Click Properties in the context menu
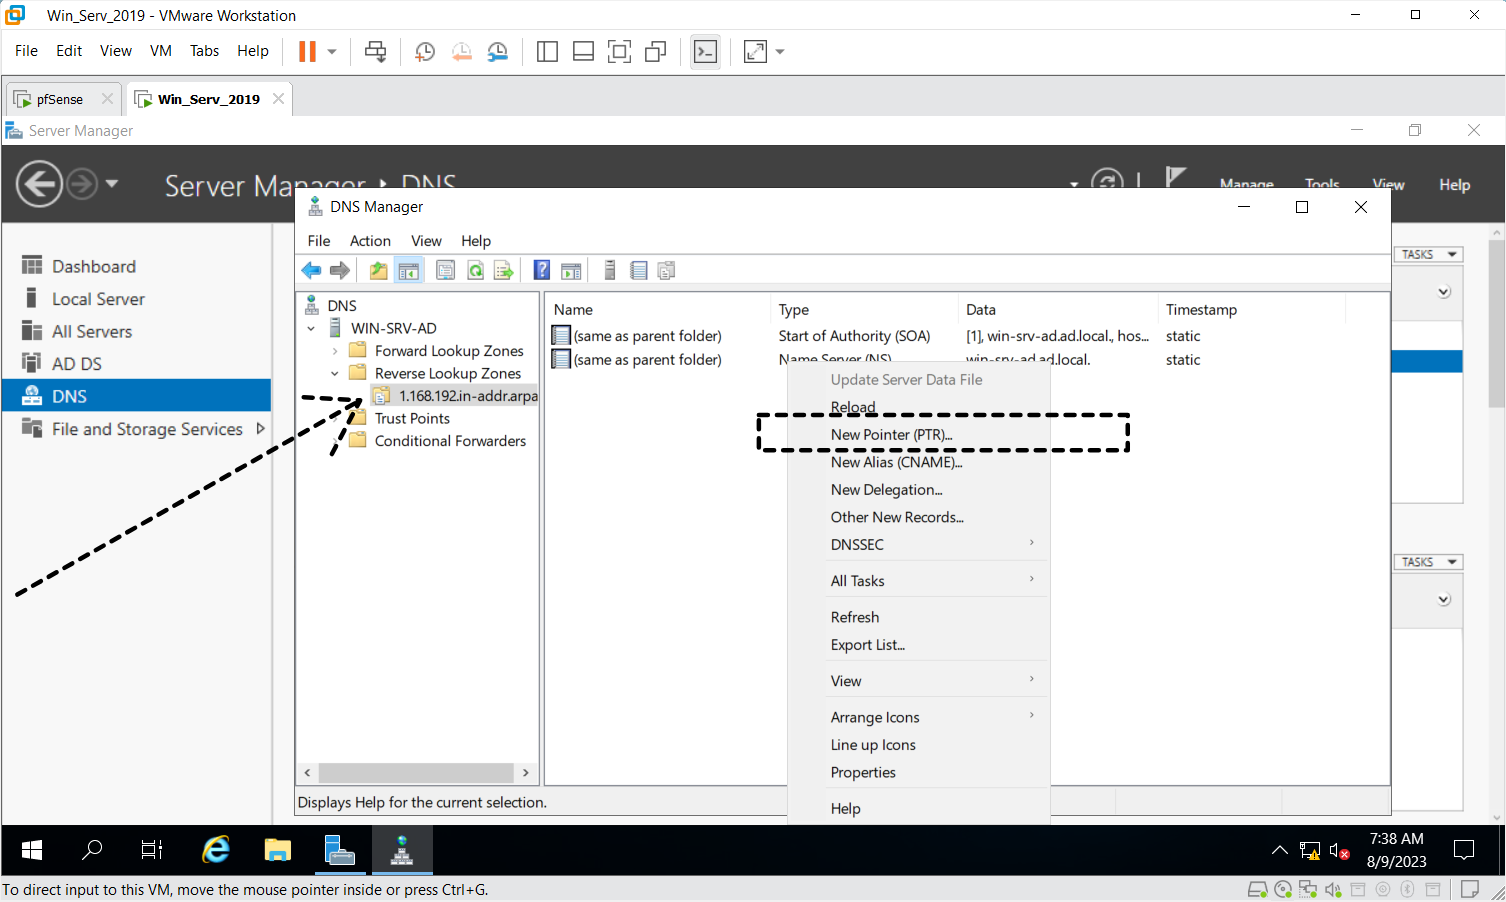This screenshot has height=902, width=1506. (x=918, y=772)
